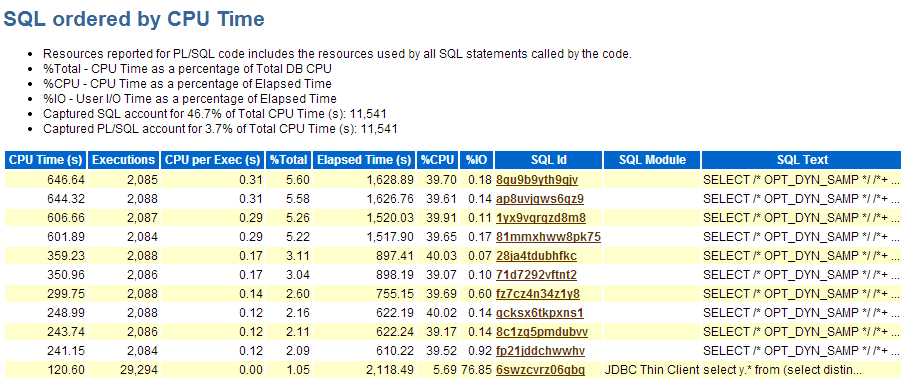The width and height of the screenshot is (920, 385).
Task: Select the %Total definition bullet line
Action: (x=187, y=69)
